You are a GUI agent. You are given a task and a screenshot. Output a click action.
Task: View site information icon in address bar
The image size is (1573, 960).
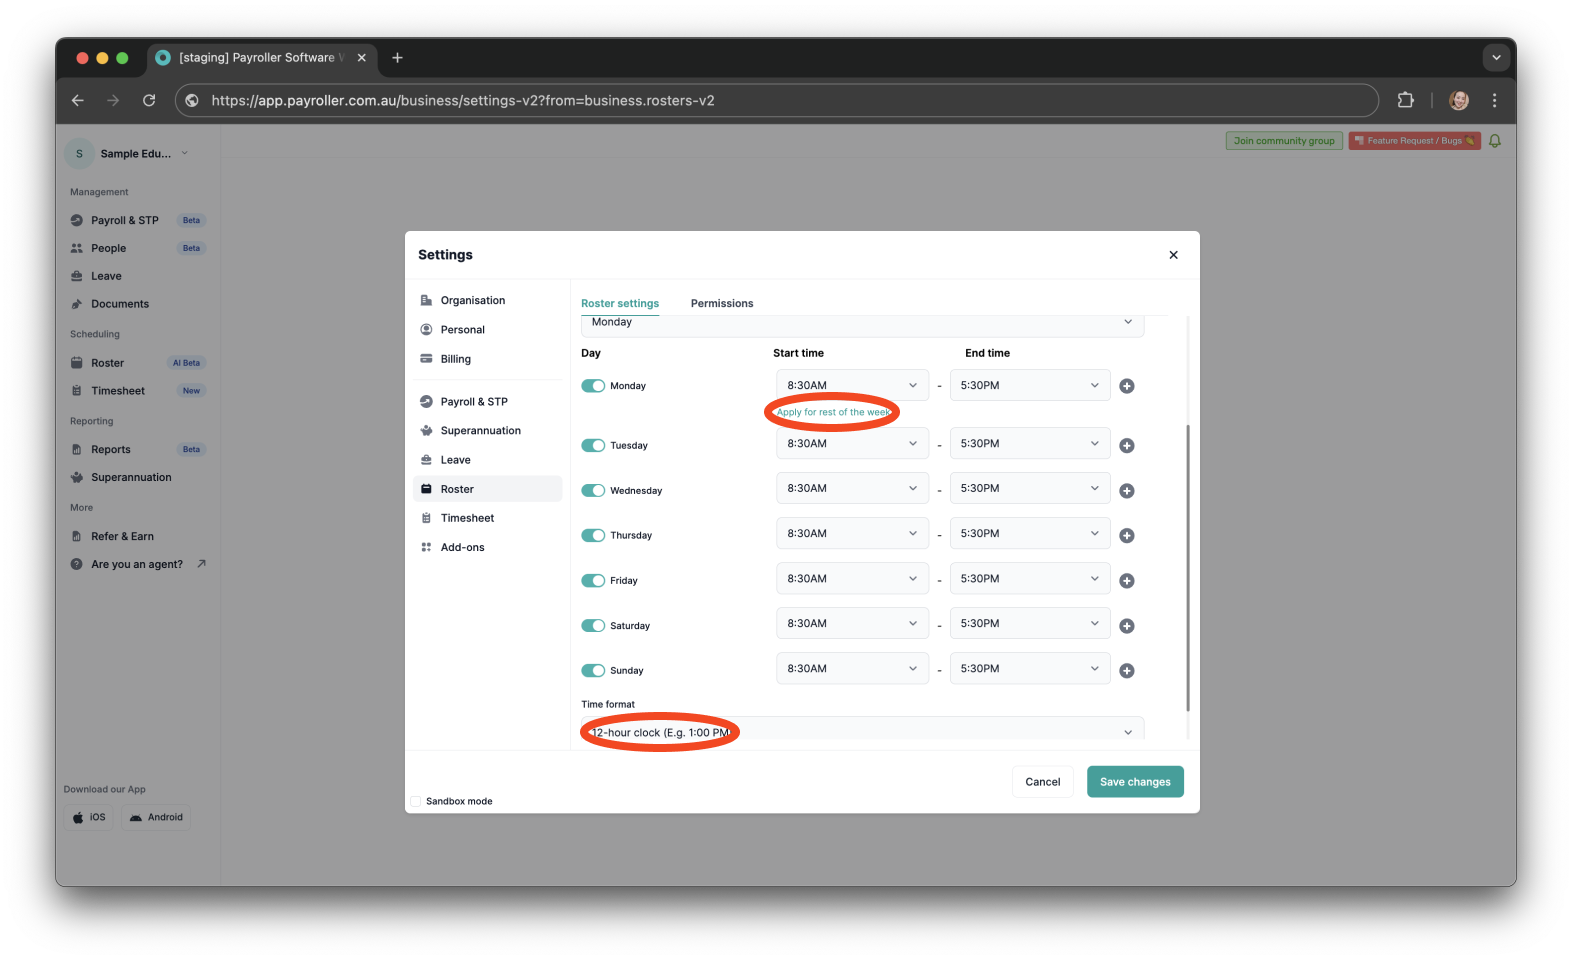click(x=192, y=100)
